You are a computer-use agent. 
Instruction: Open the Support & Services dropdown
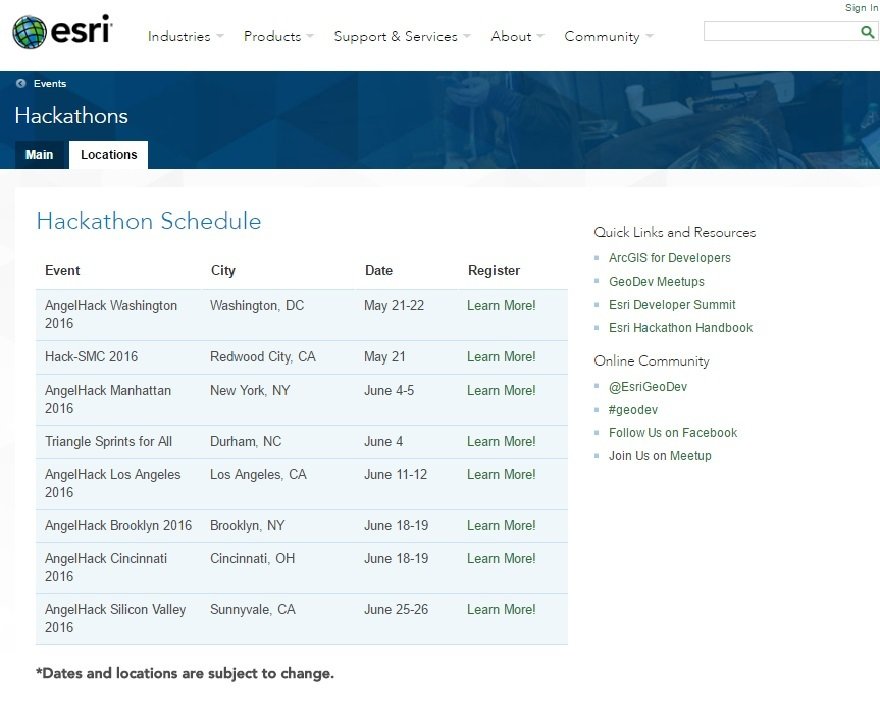pyautogui.click(x=402, y=36)
